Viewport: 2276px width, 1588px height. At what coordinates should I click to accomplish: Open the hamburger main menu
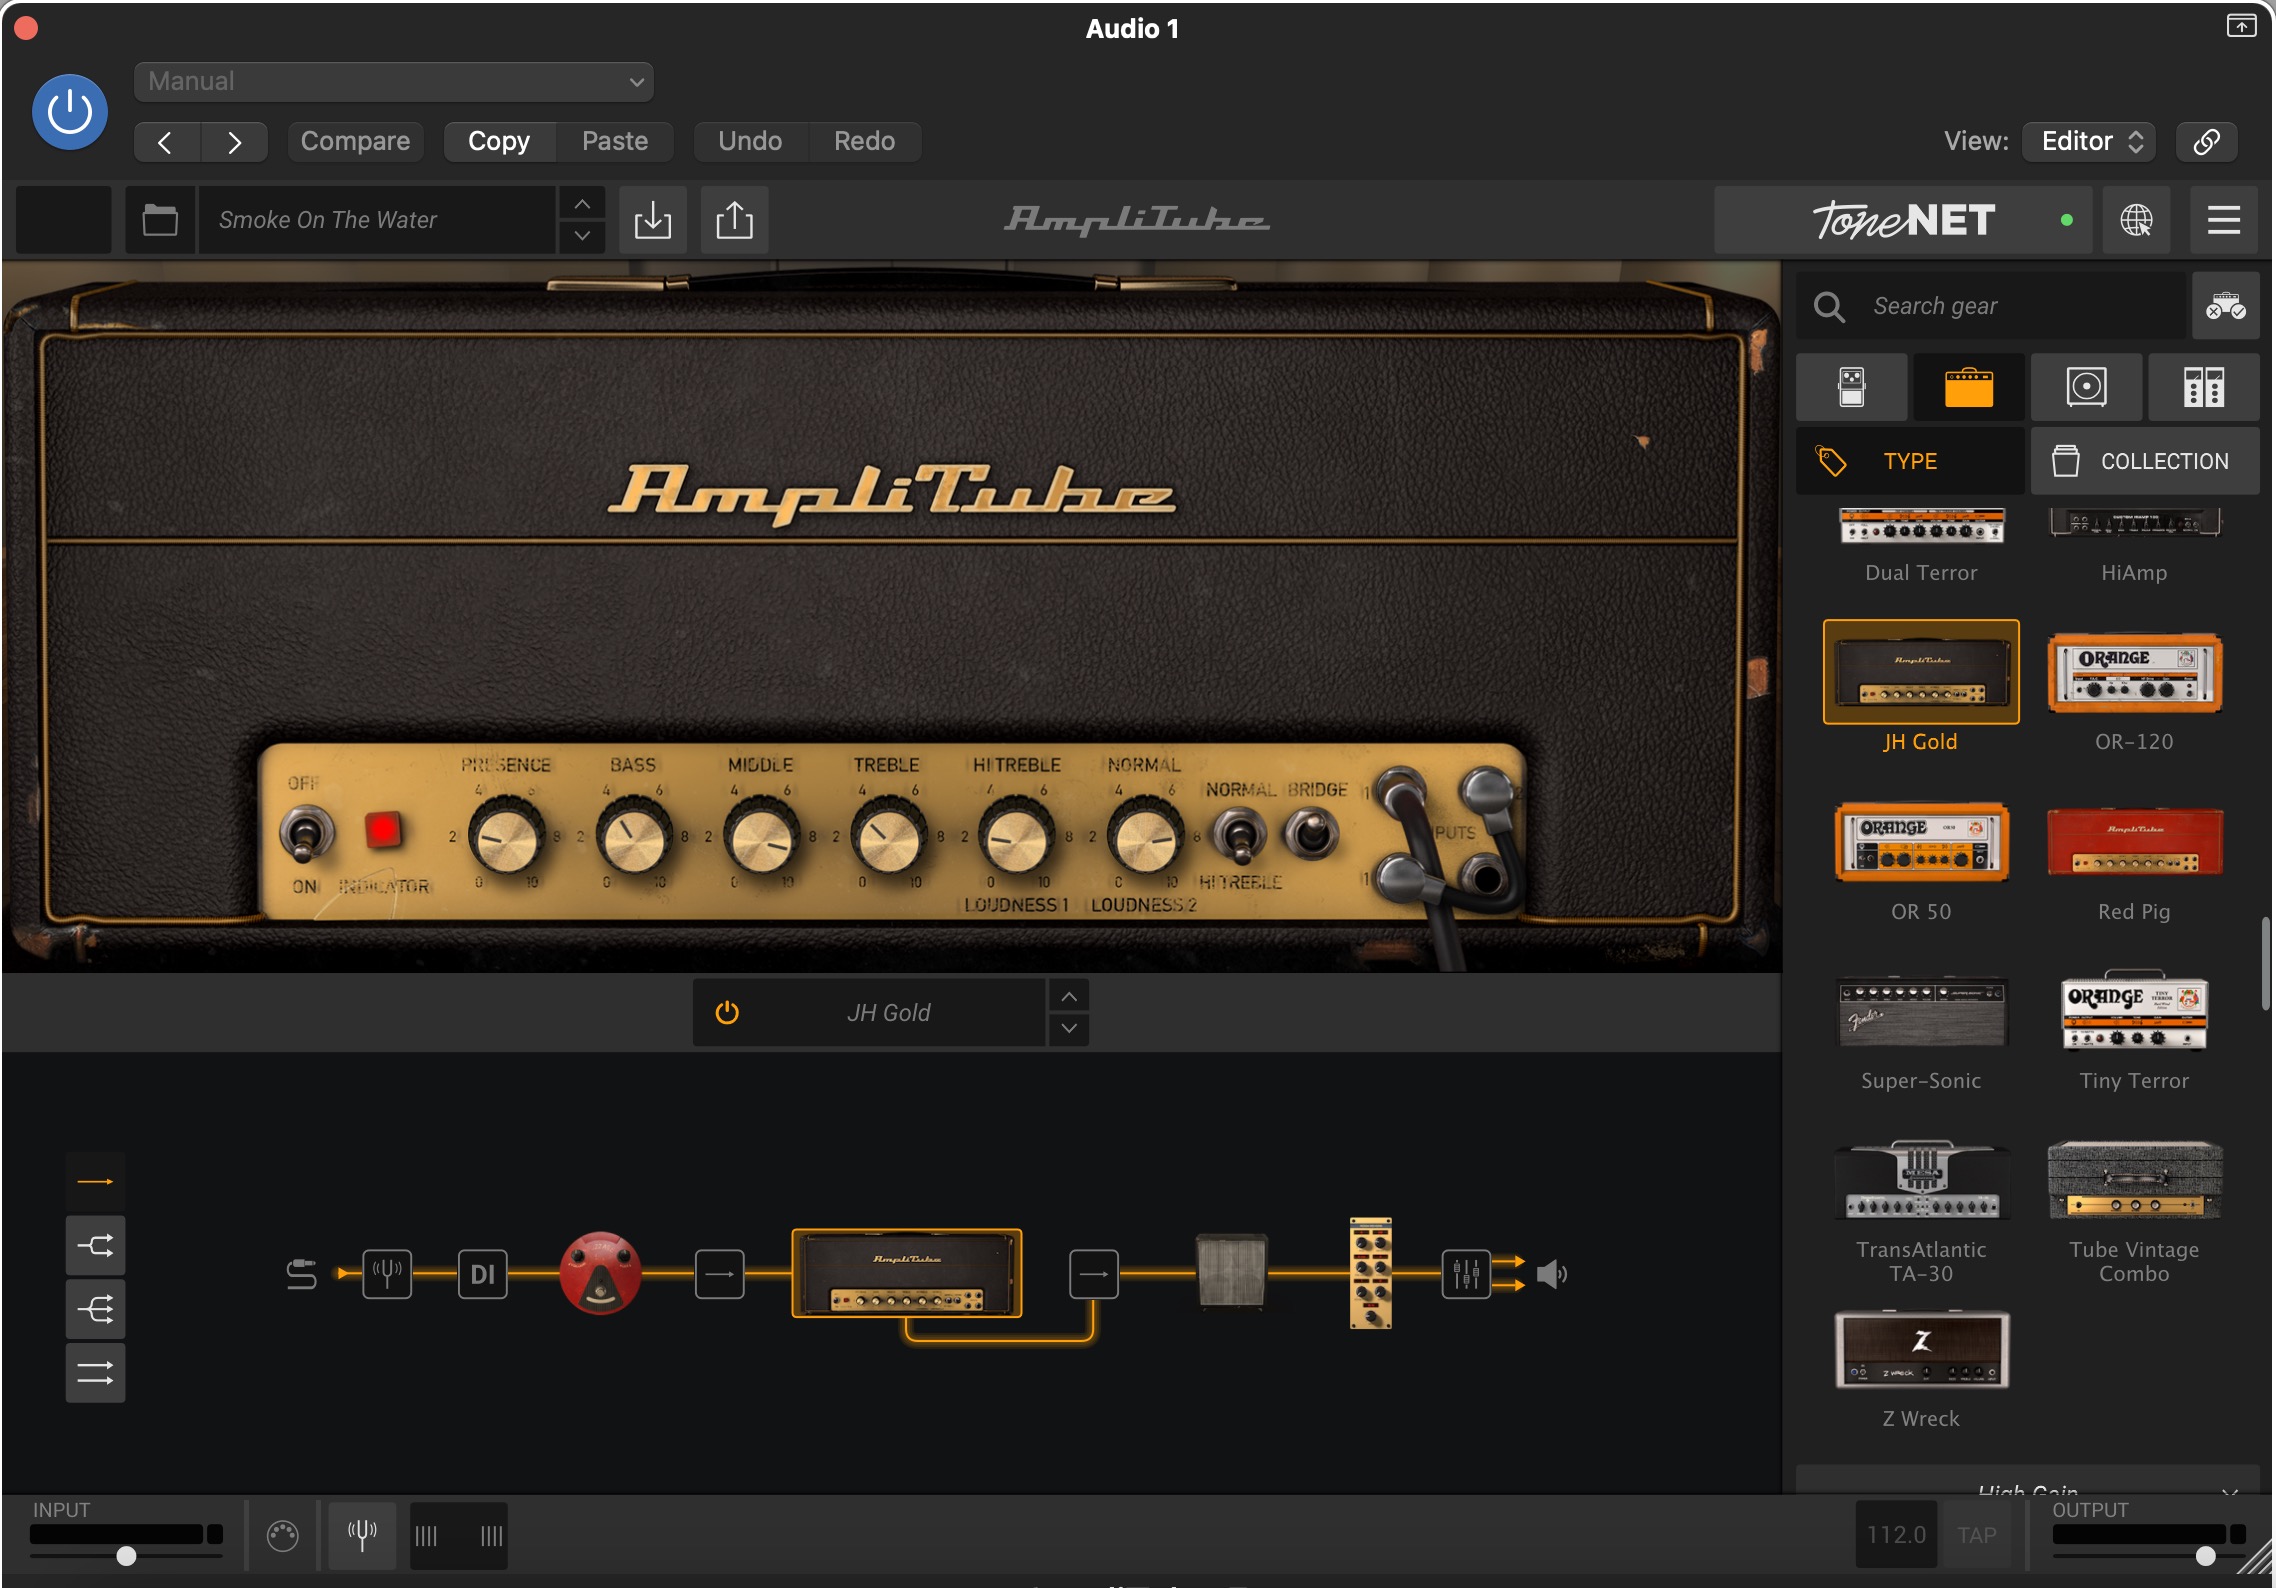tap(2224, 220)
